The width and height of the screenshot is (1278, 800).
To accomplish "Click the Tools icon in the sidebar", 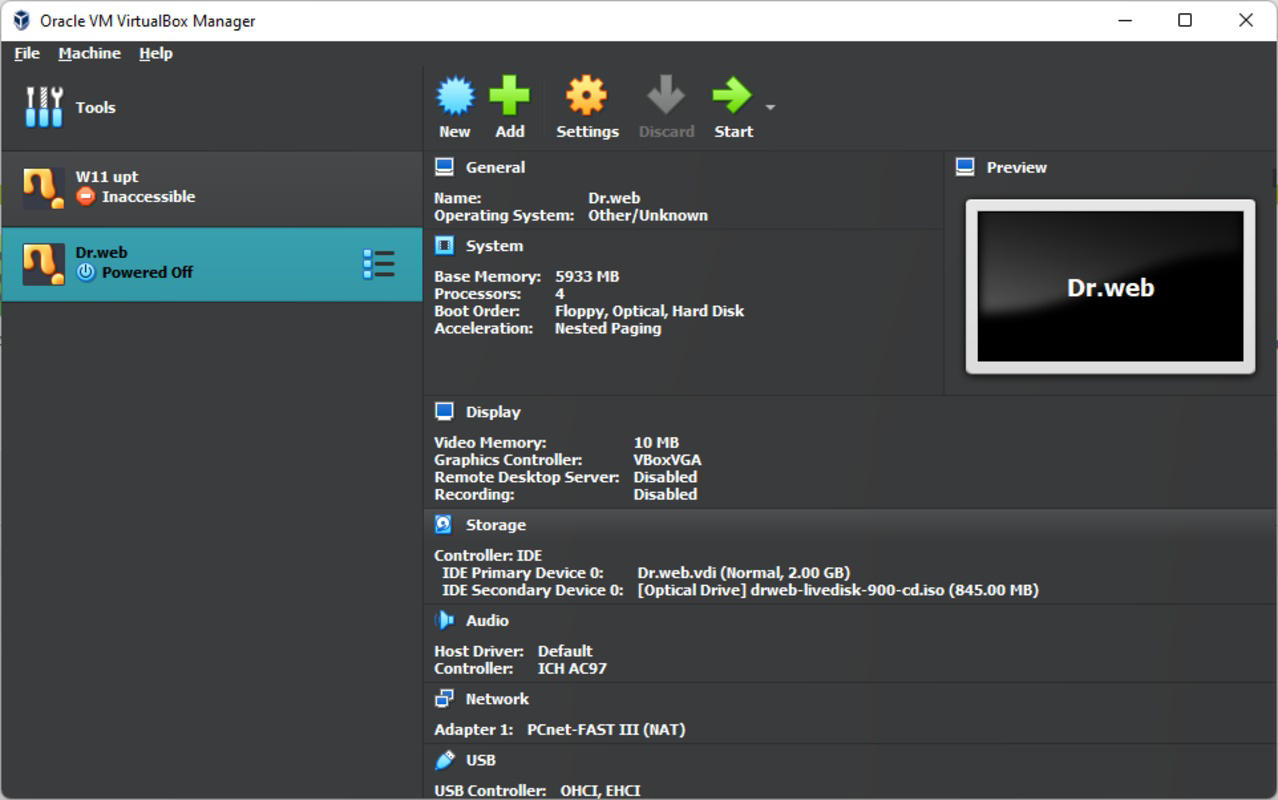I will pyautogui.click(x=43, y=107).
